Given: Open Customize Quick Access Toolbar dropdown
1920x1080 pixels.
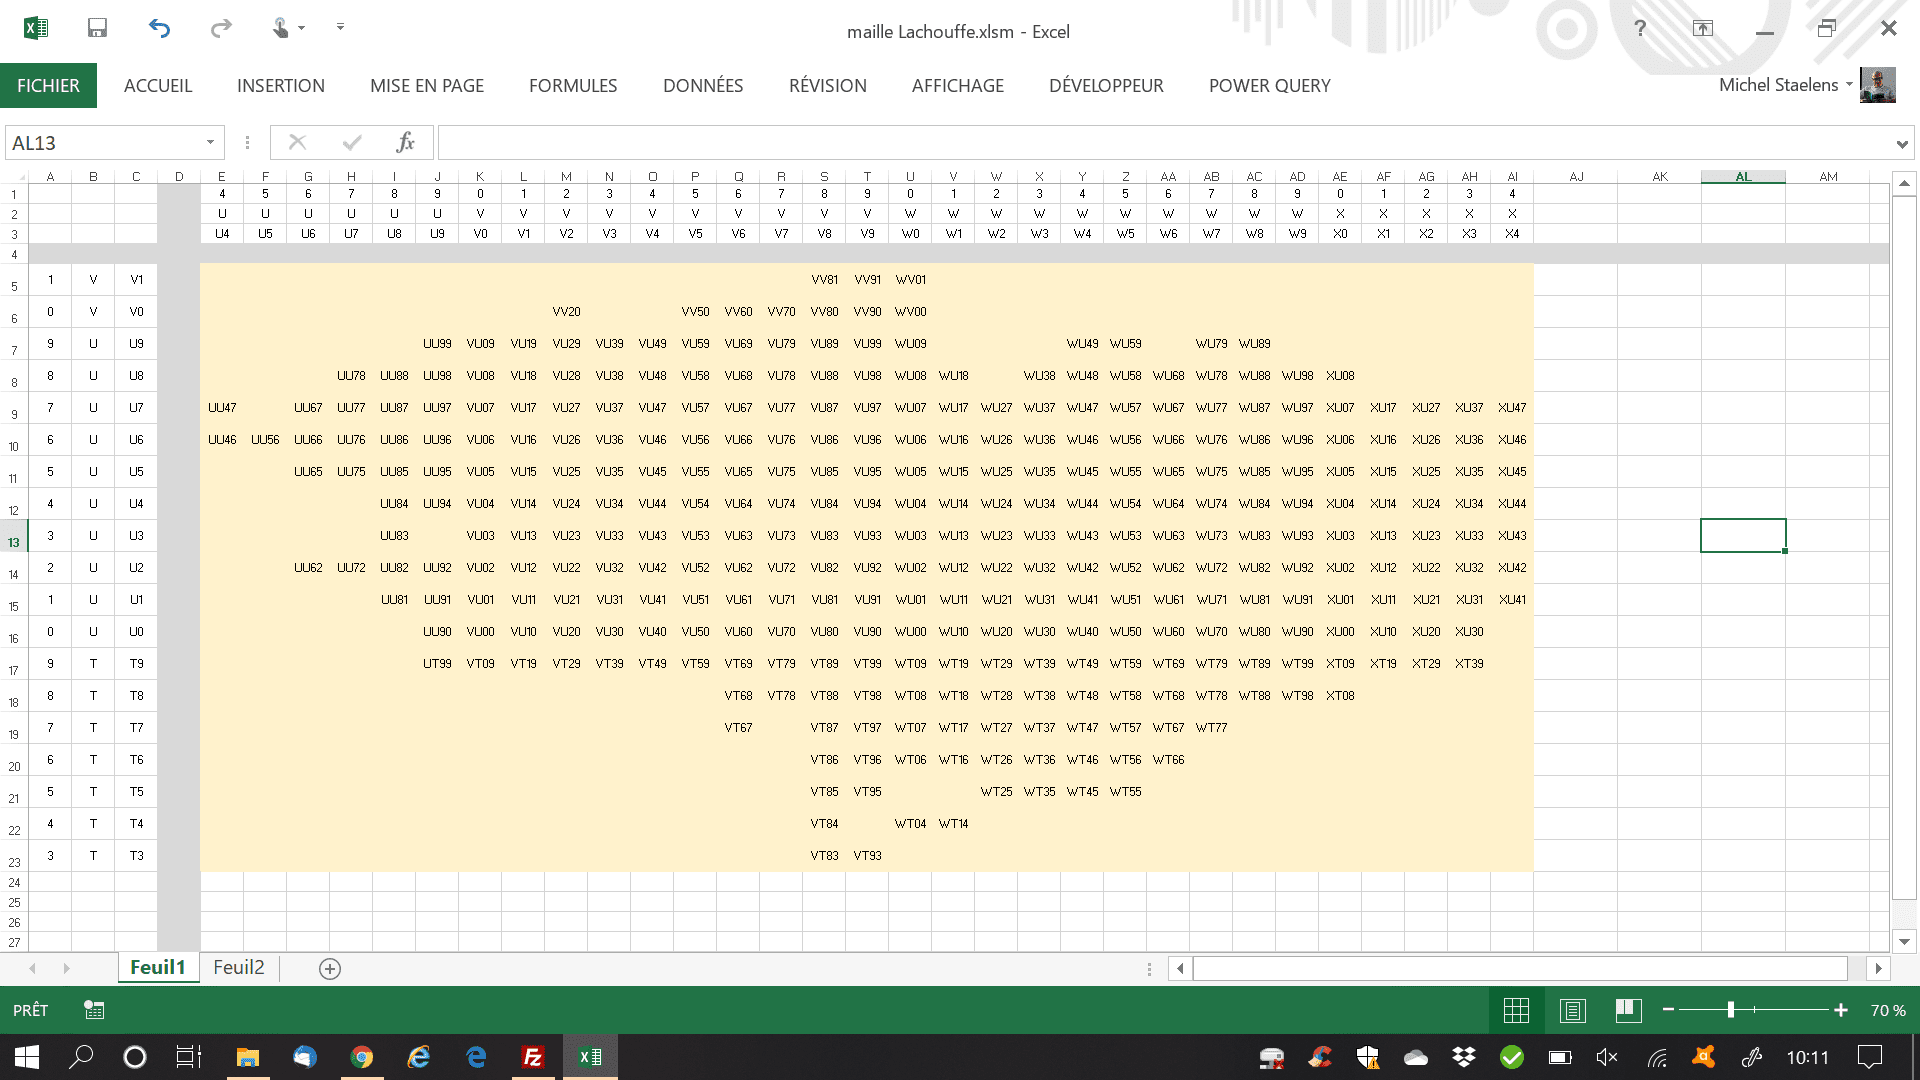Looking at the screenshot, I should (340, 27).
